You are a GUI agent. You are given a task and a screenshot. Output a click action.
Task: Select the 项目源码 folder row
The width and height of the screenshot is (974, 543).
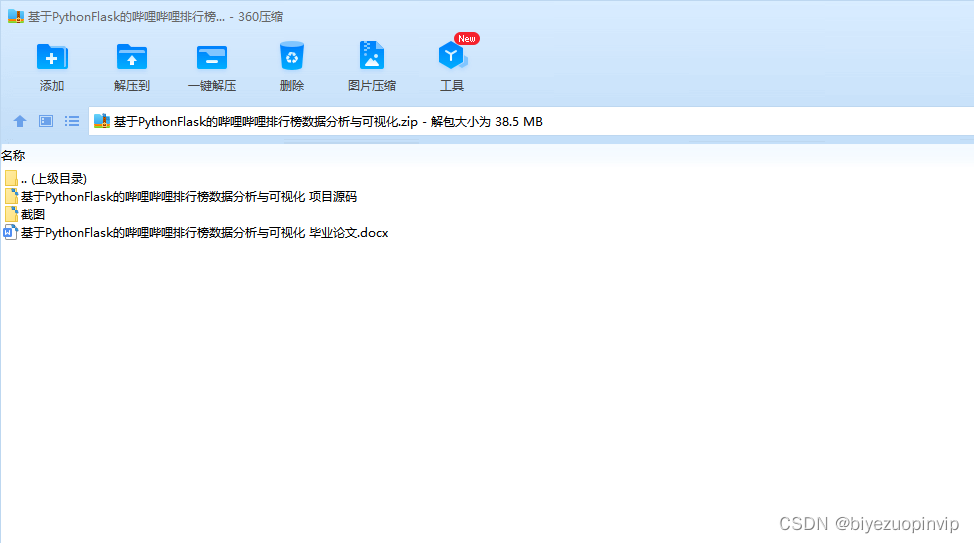coord(180,196)
